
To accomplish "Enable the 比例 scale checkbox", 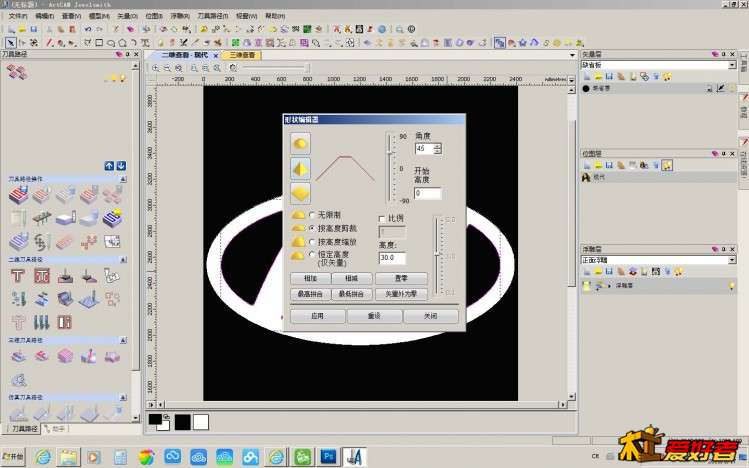I will pos(382,219).
